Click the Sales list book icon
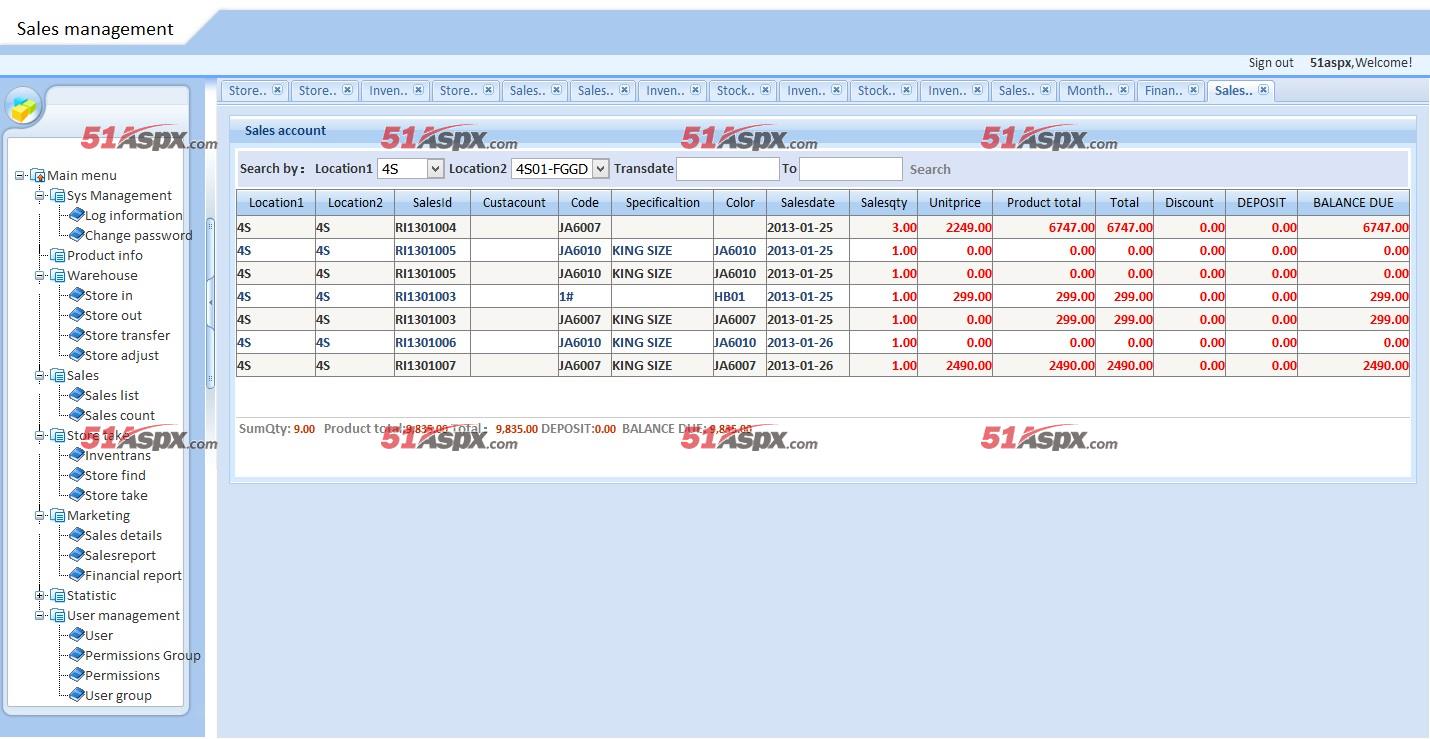 [x=76, y=395]
